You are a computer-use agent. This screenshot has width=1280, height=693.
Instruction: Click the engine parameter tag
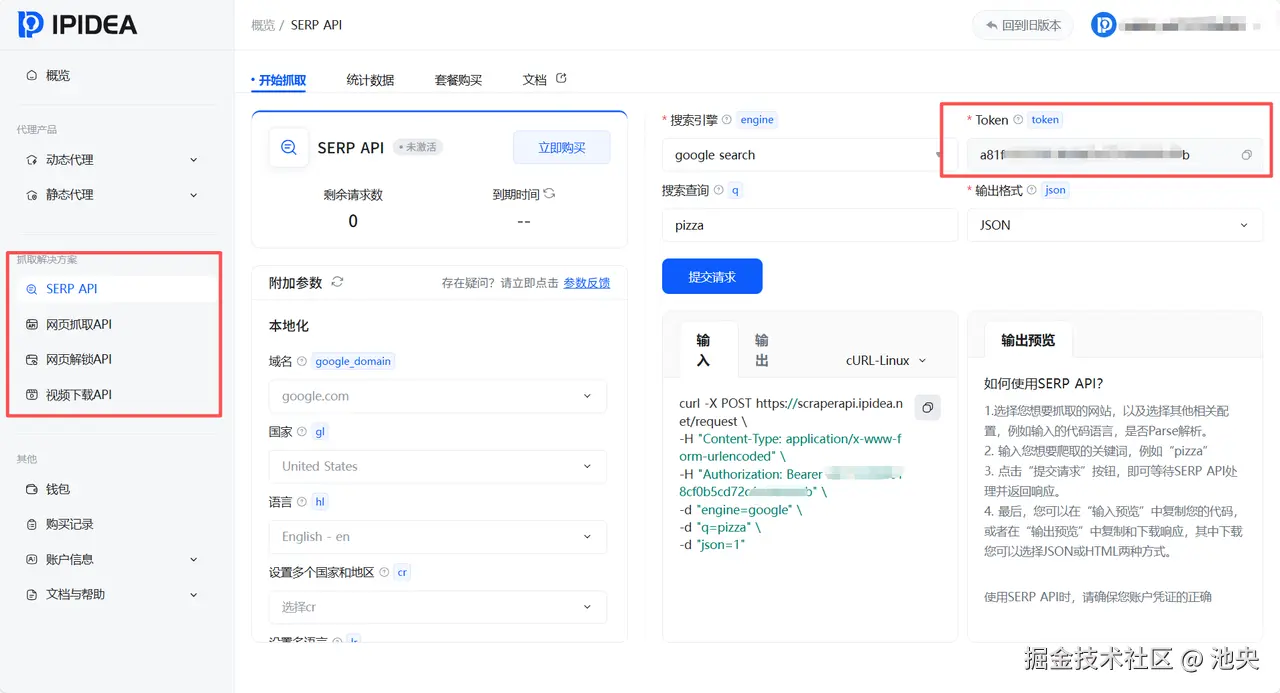(757, 119)
